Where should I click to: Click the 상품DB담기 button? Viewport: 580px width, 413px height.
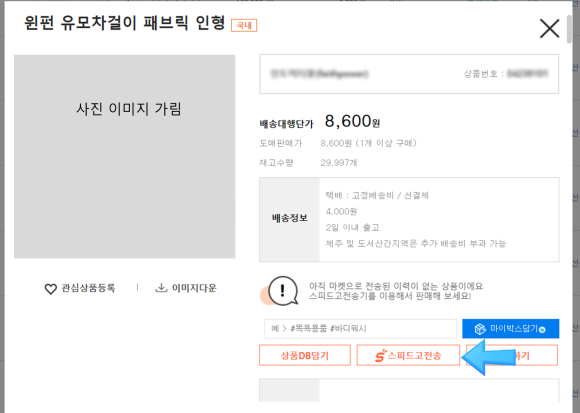pos(305,355)
